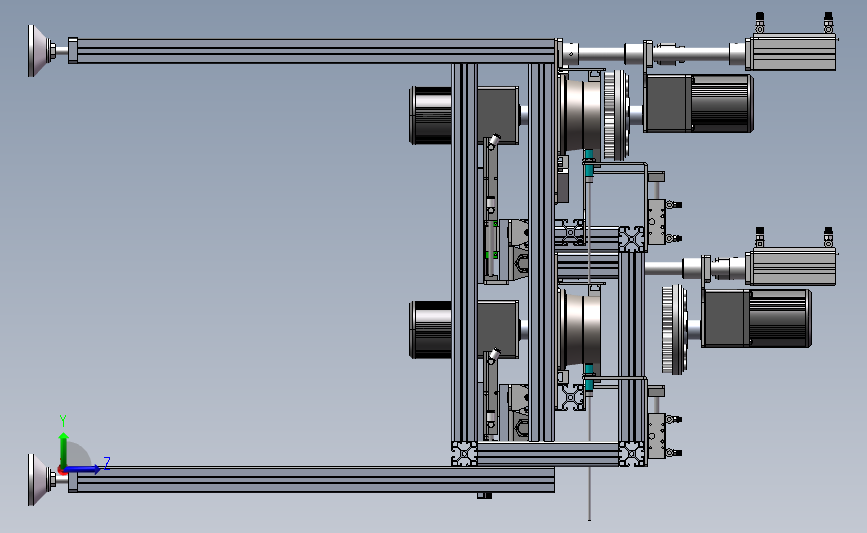The width and height of the screenshot is (867, 533).
Task: Select the light-gray servo motor at top right
Action: (791, 52)
